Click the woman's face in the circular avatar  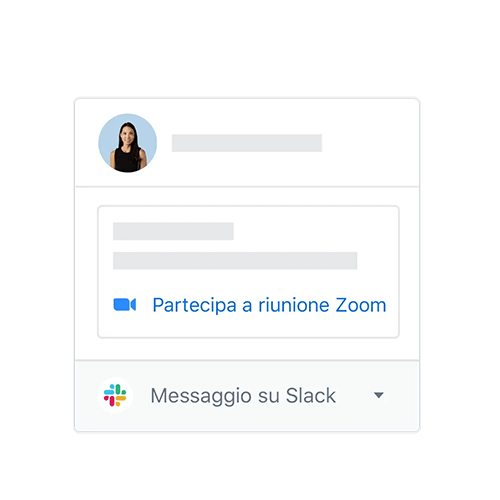(128, 135)
